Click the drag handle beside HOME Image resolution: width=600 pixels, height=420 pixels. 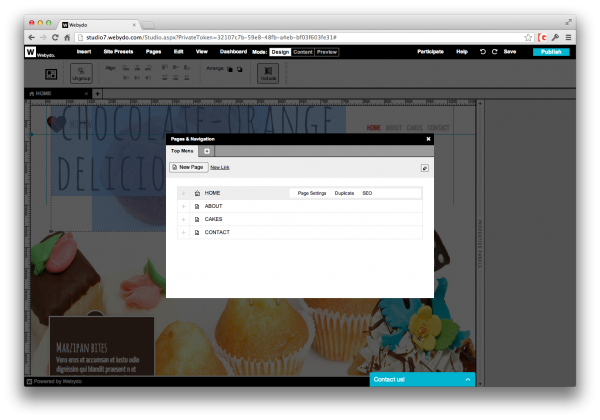[184, 193]
